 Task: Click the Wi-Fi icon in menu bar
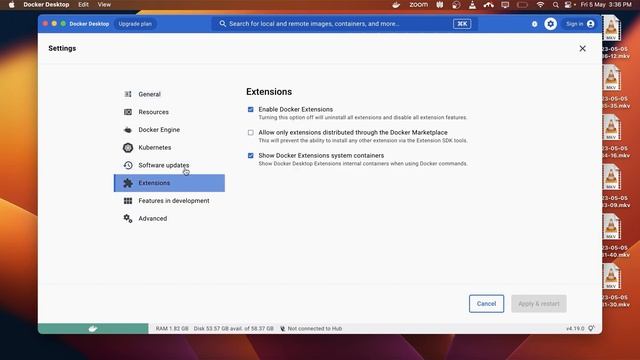[540, 4]
